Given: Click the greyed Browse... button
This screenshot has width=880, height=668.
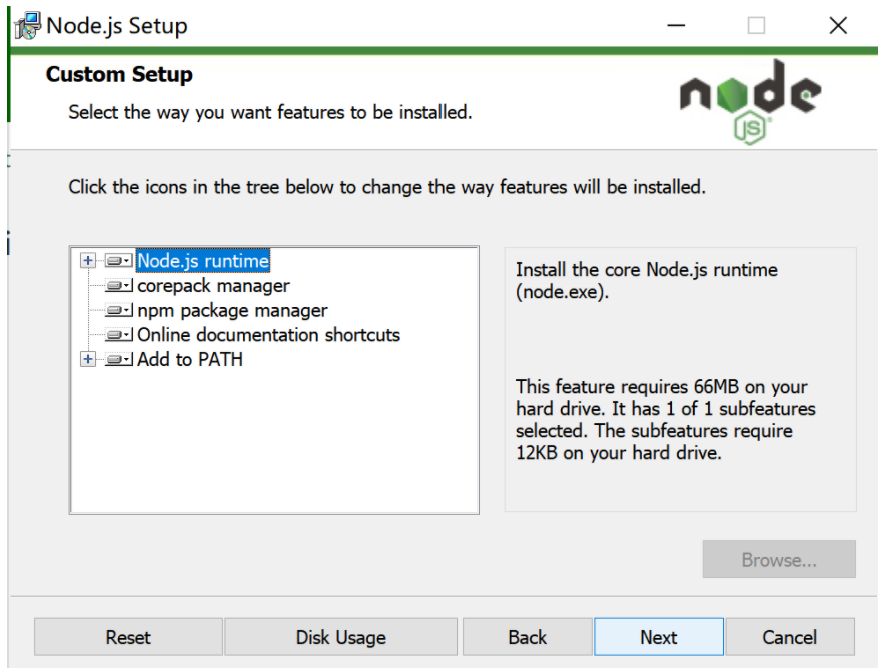Looking at the screenshot, I should click(x=779, y=559).
